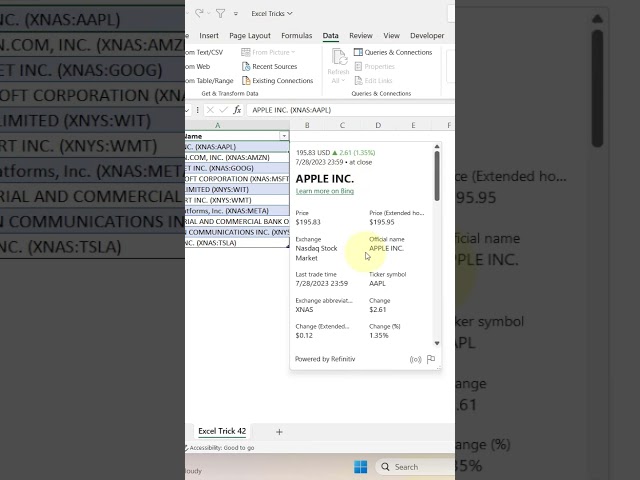Select column B header
Image resolution: width=640 pixels, height=480 pixels.
click(307, 125)
